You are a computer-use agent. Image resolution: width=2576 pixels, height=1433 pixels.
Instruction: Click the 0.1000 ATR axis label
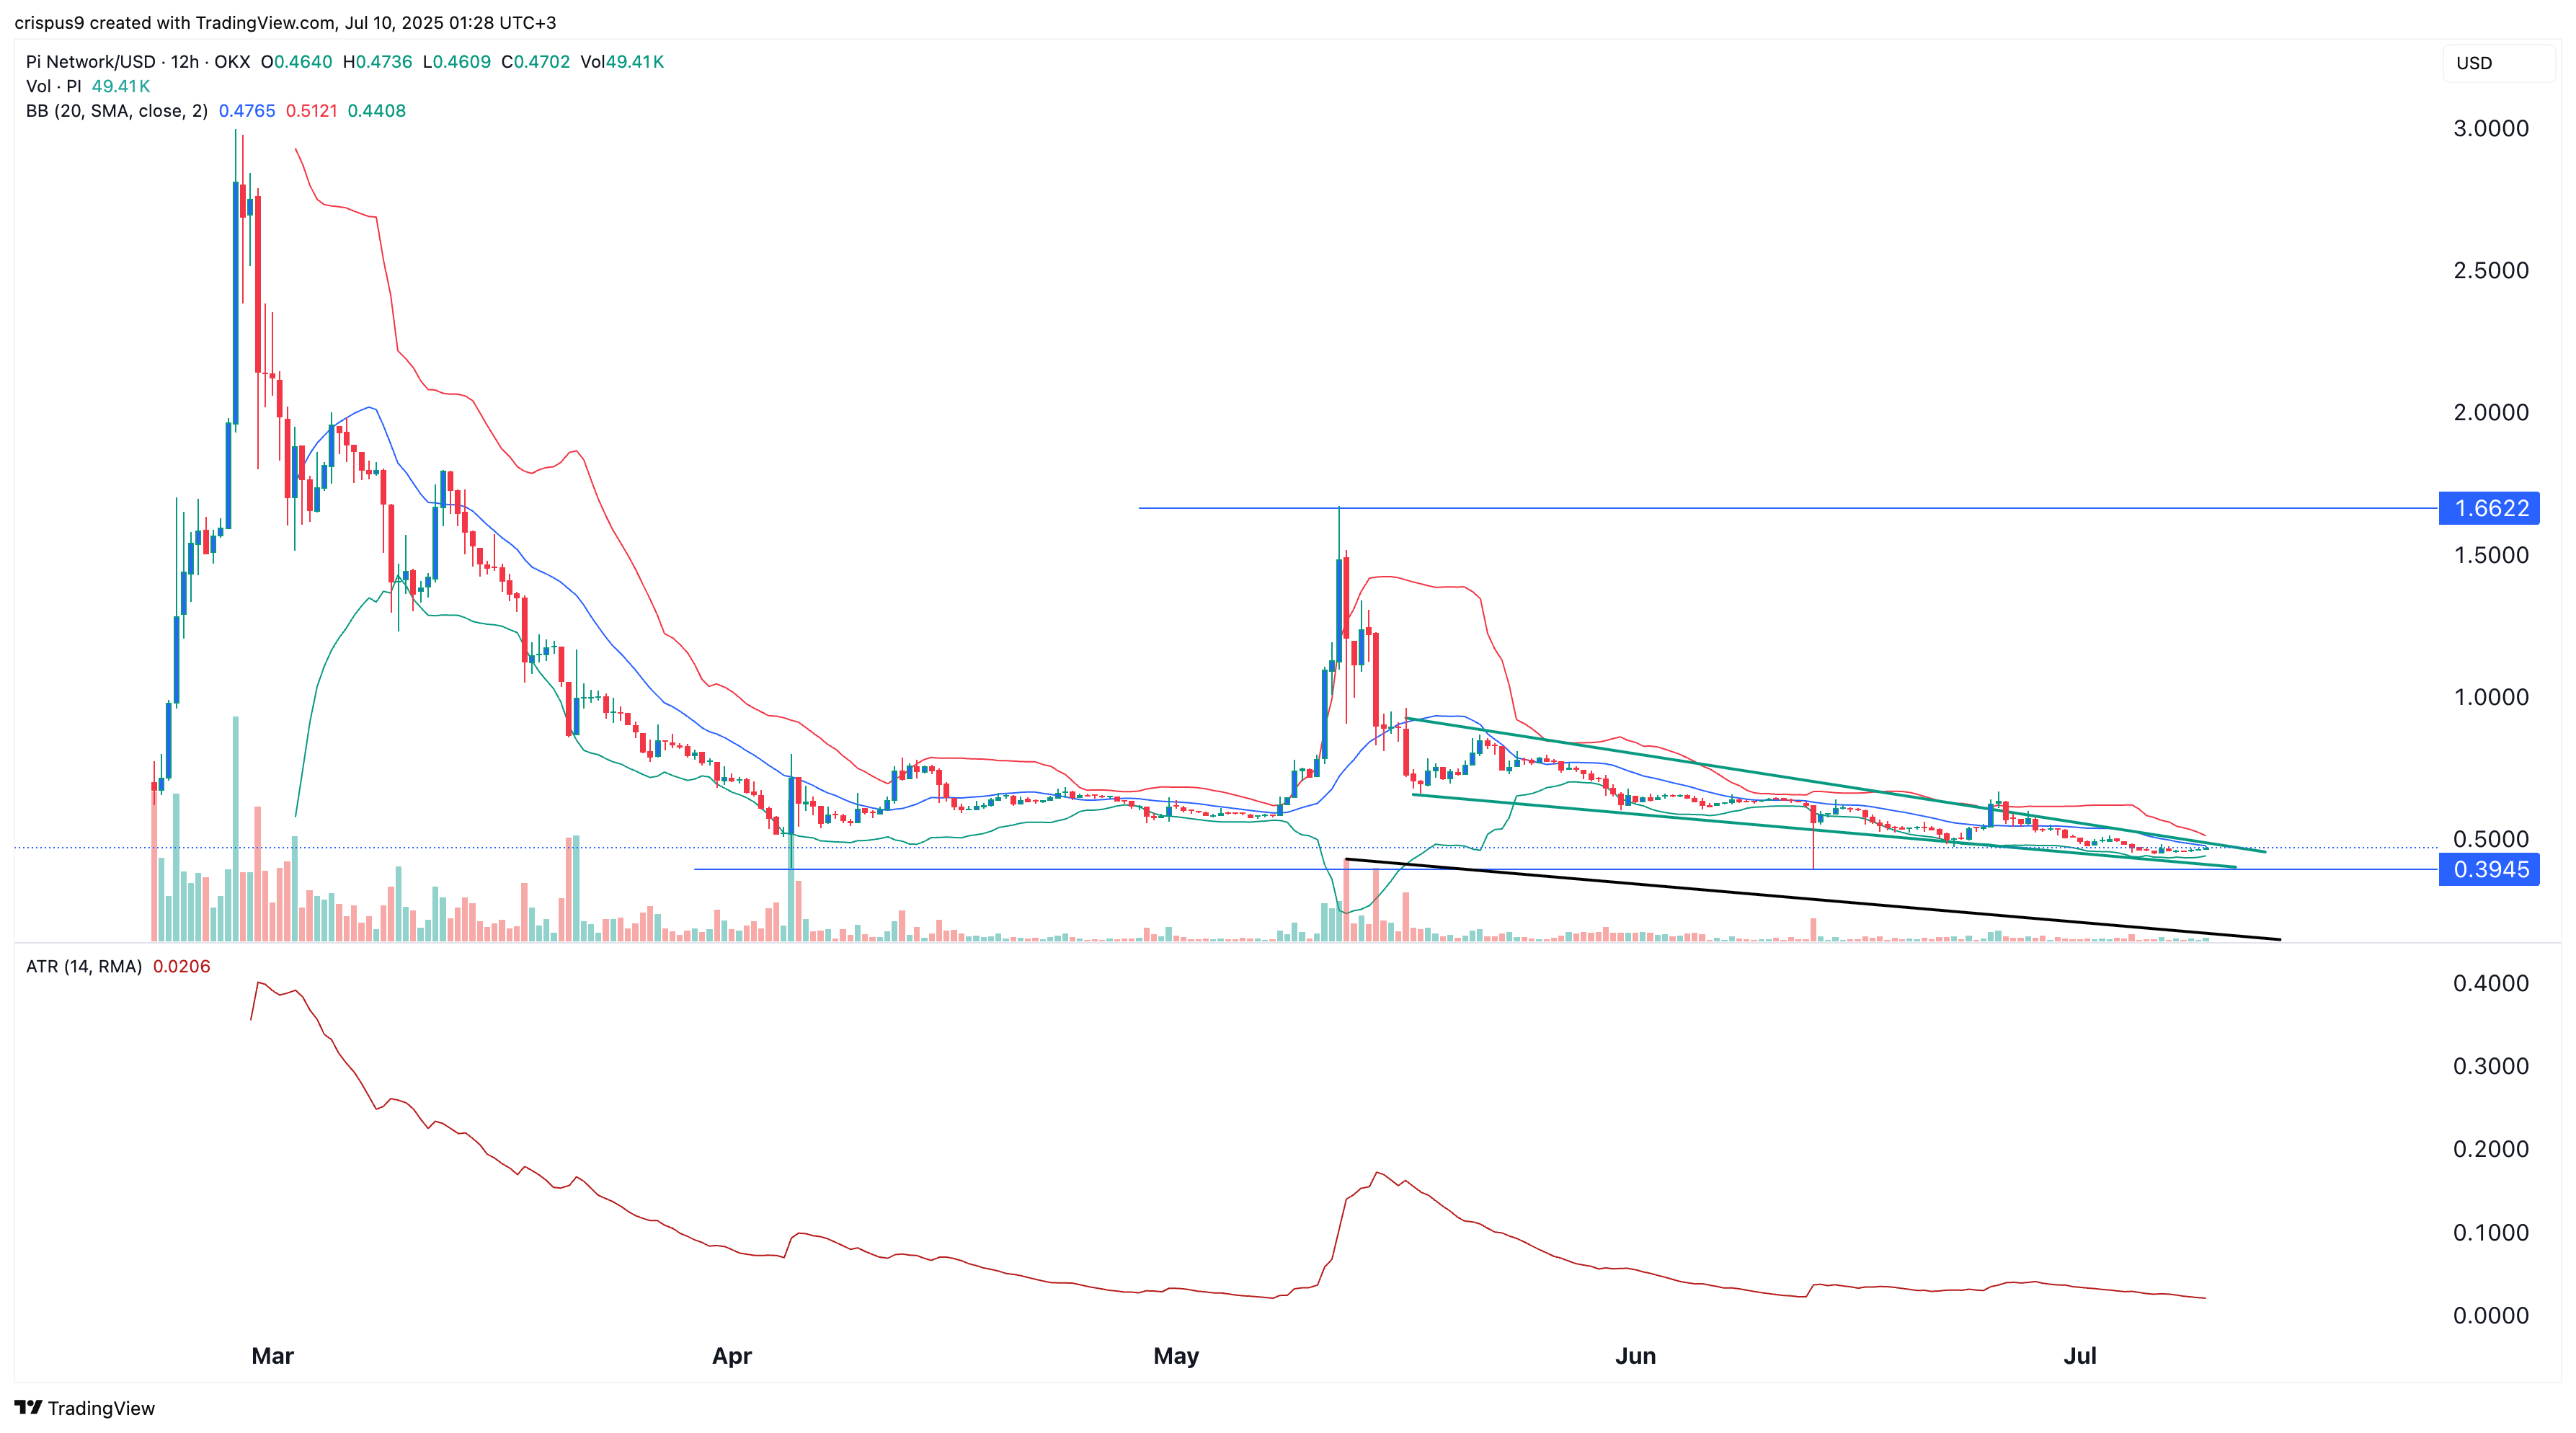coord(2491,1232)
